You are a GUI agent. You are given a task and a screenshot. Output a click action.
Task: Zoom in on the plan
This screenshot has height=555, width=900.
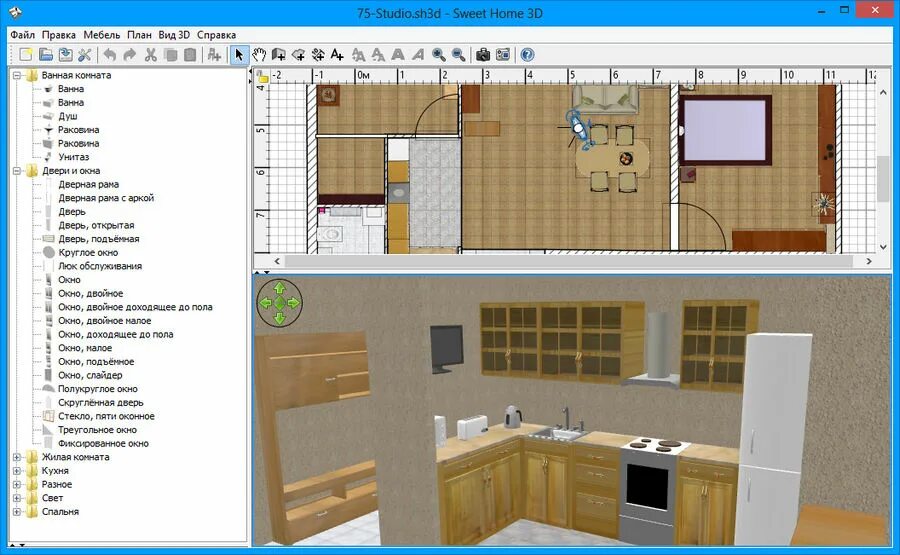click(x=439, y=55)
